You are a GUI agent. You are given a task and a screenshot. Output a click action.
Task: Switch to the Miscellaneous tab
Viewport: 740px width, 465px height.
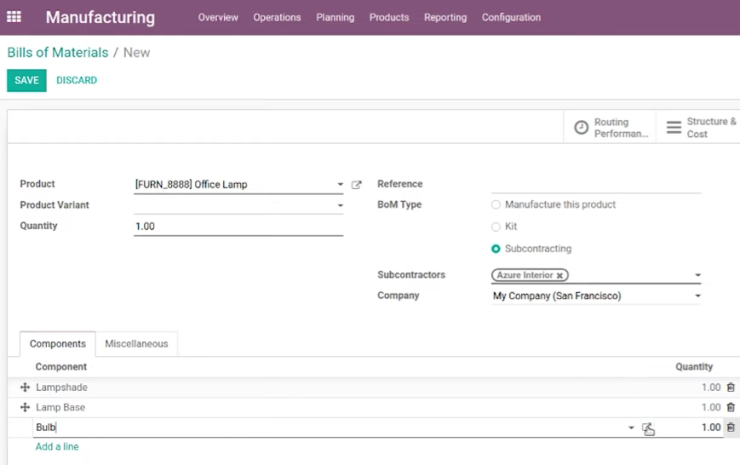click(x=136, y=344)
